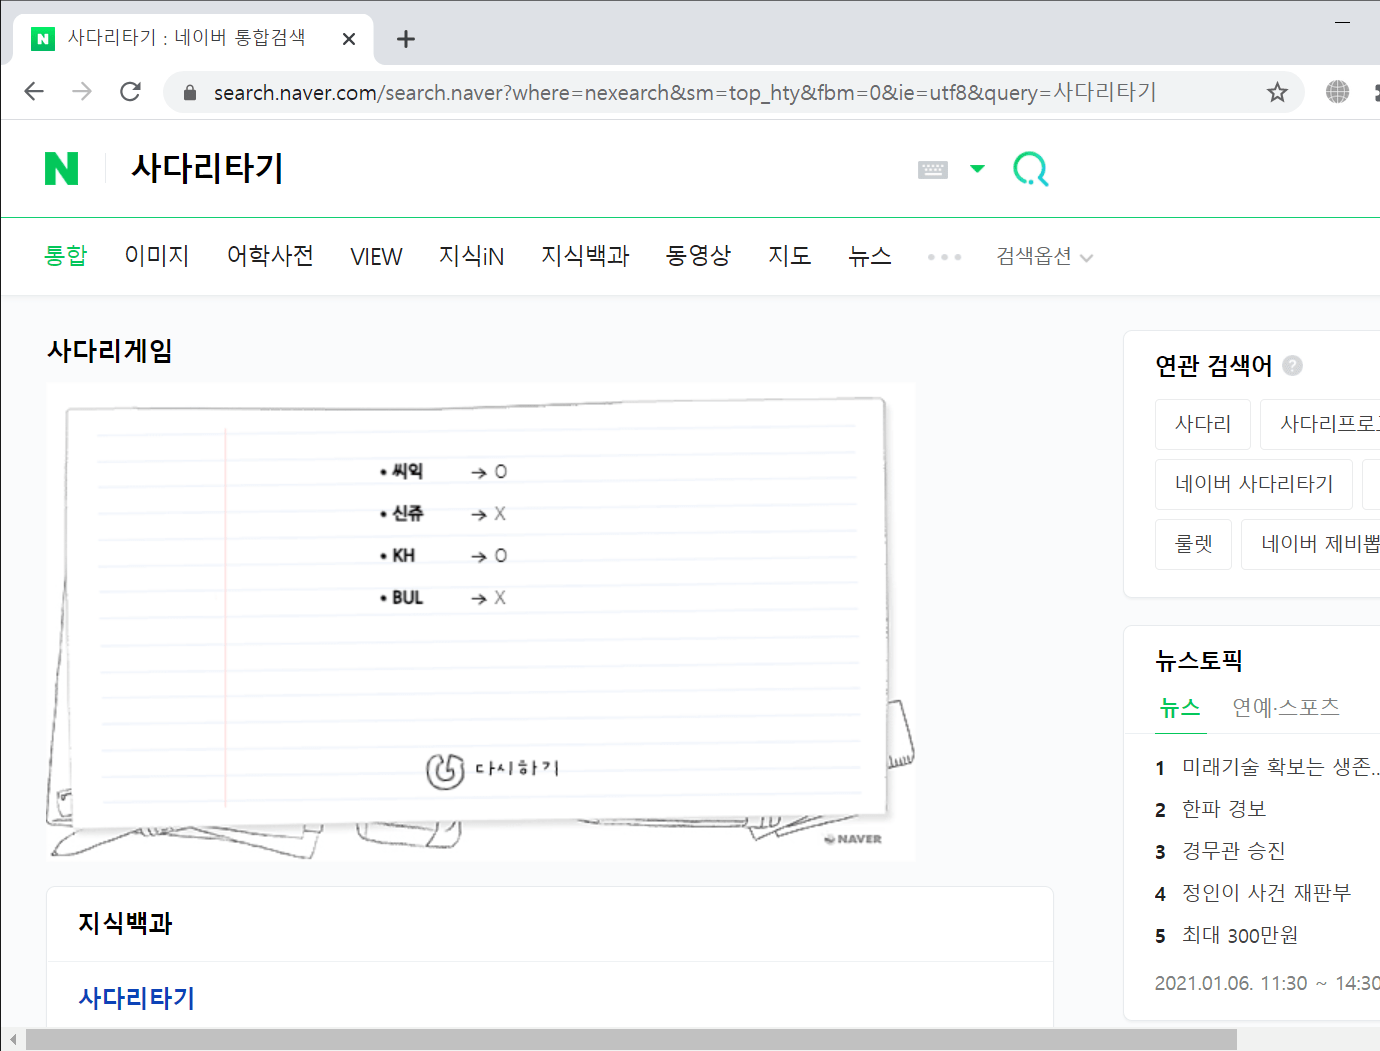Bookmark this page with the star icon
Image resolution: width=1380 pixels, height=1051 pixels.
click(x=1277, y=92)
